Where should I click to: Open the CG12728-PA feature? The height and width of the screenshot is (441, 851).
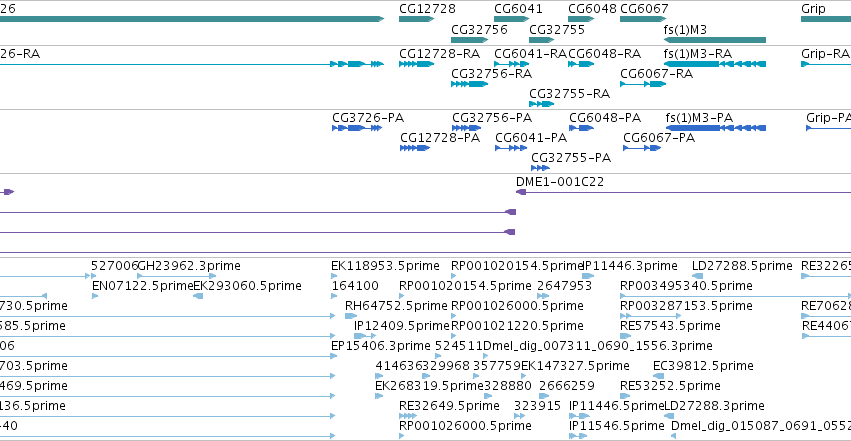coord(415,148)
